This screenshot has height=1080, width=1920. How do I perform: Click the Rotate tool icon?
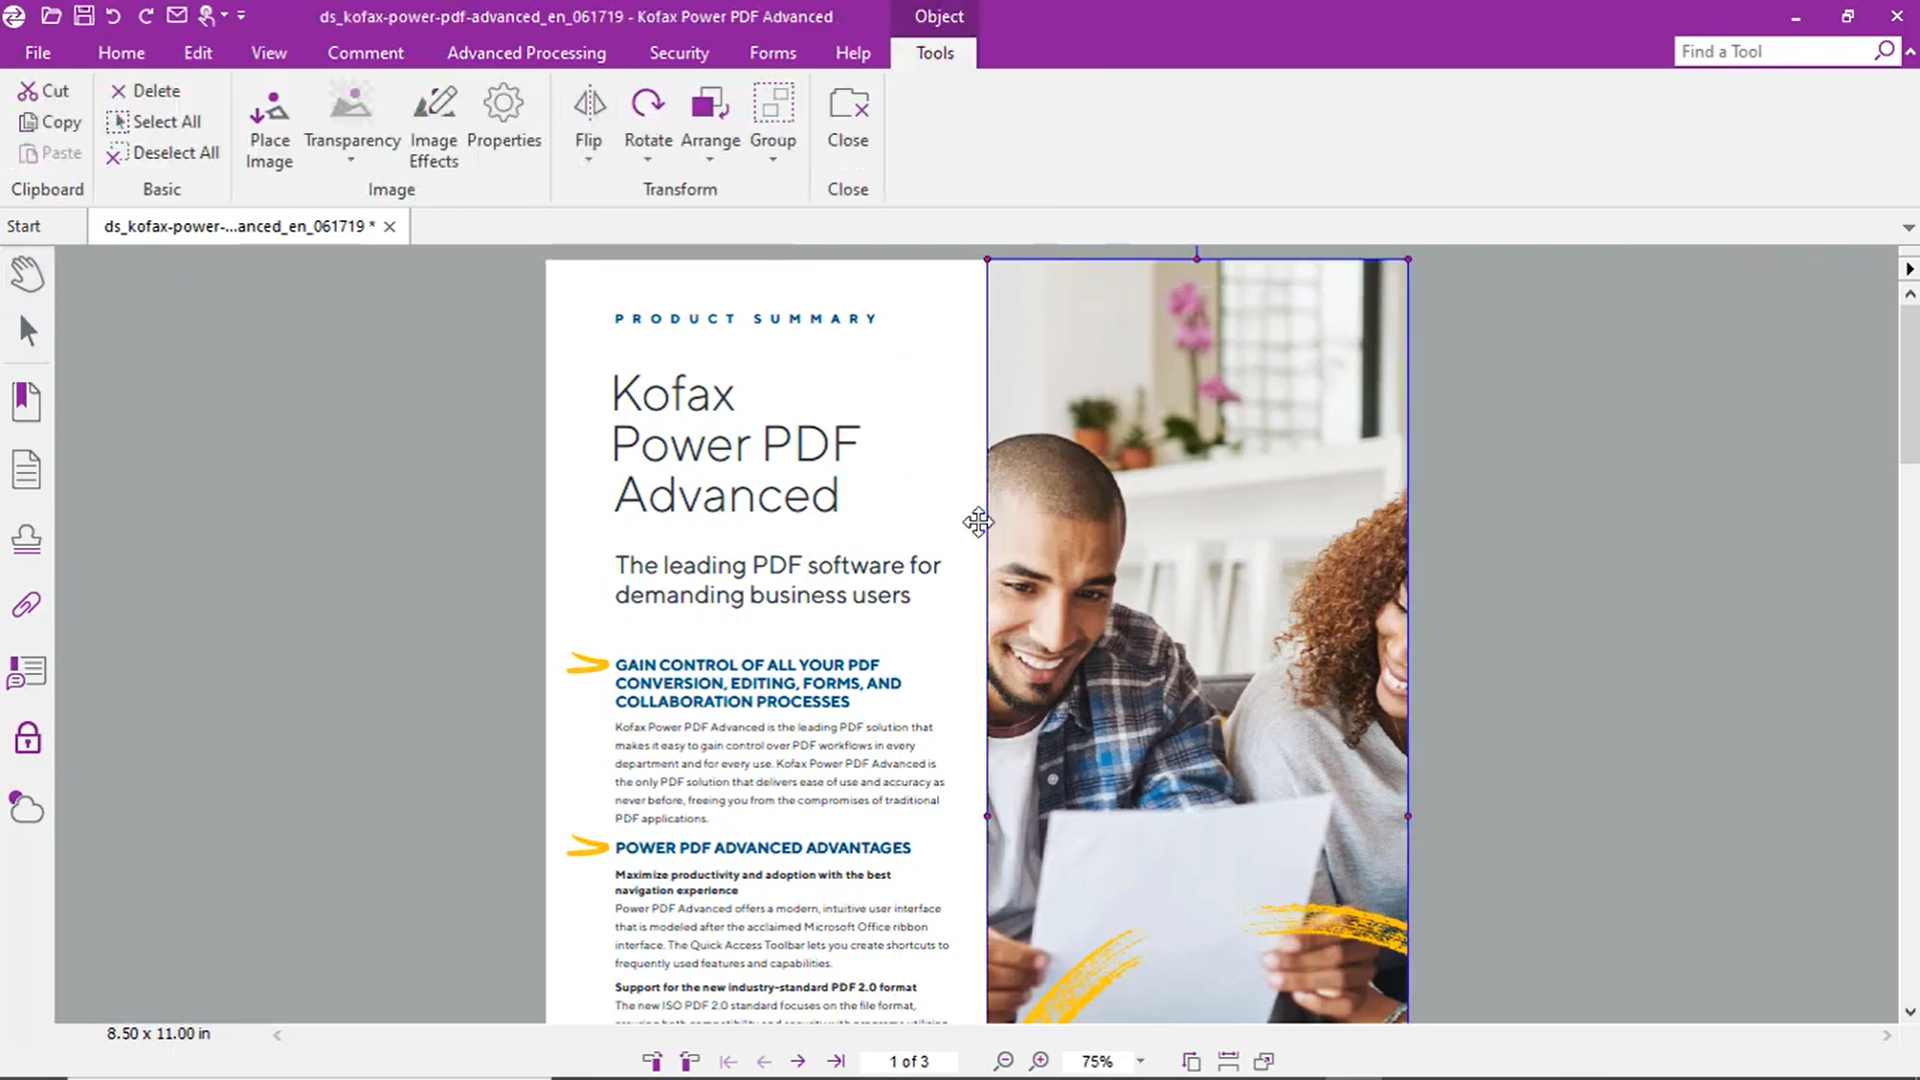point(648,103)
